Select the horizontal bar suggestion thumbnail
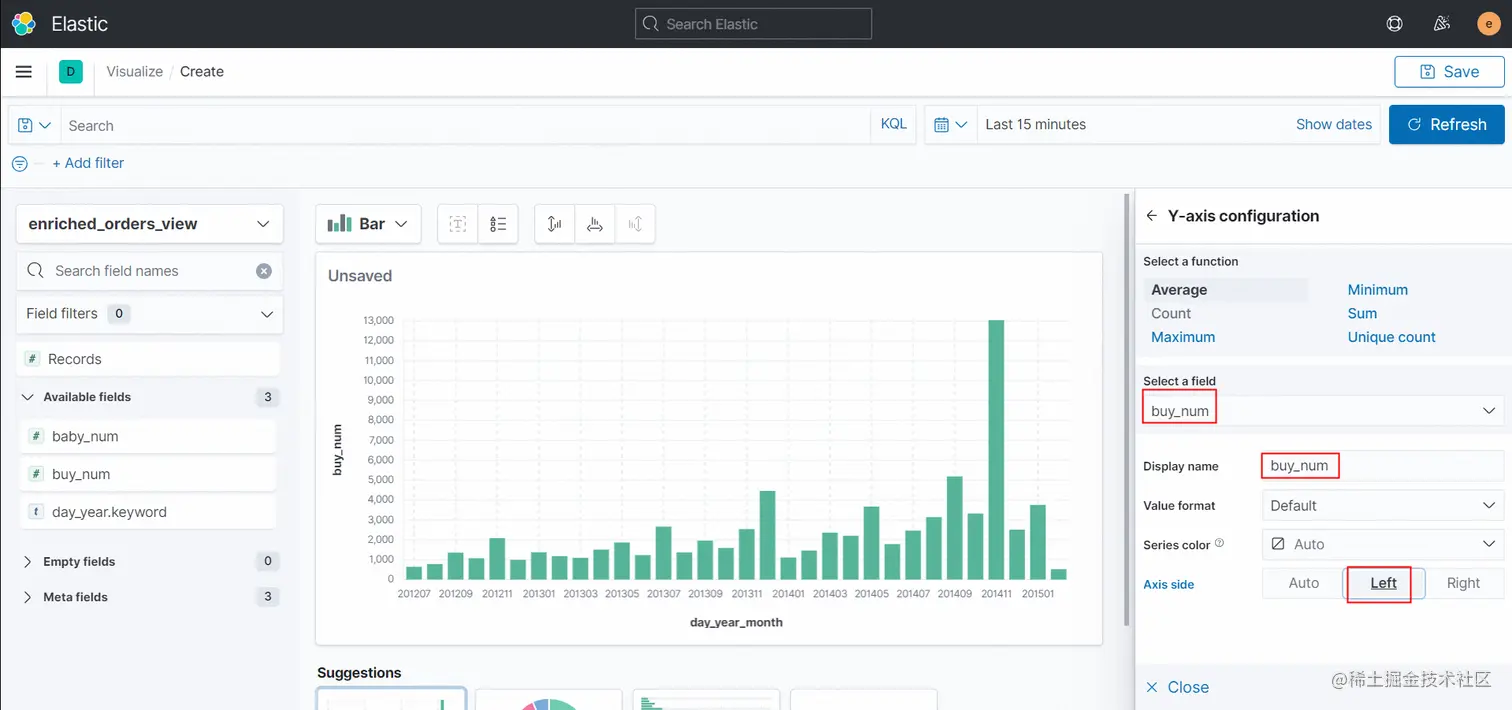 [x=706, y=699]
